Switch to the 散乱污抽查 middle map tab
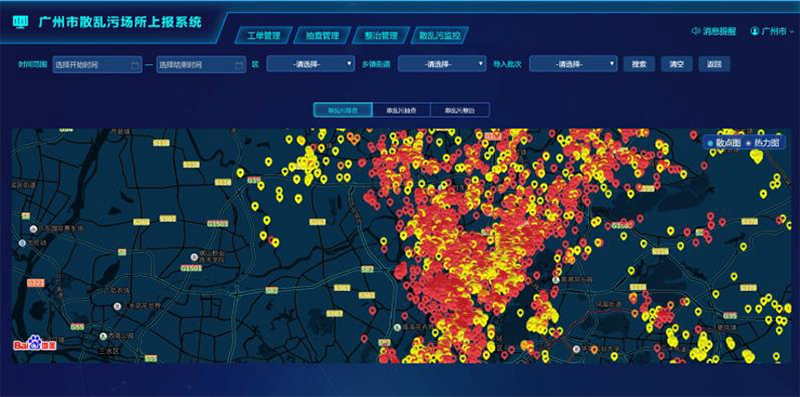 click(x=402, y=110)
